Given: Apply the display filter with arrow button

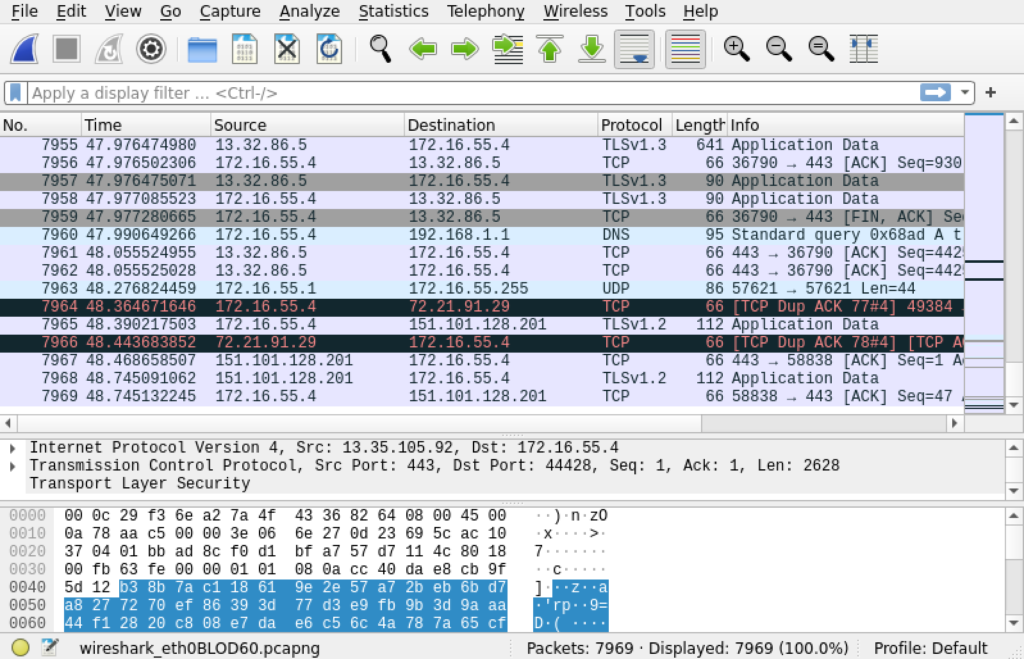Looking at the screenshot, I should (x=934, y=91).
